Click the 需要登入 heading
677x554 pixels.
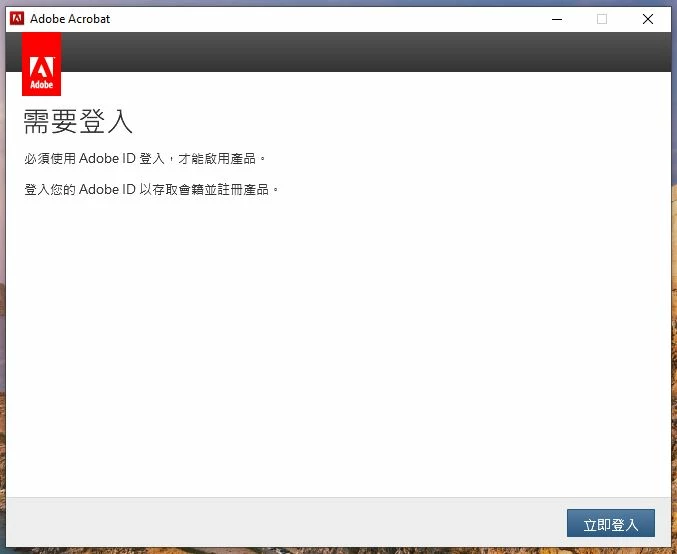[78, 121]
